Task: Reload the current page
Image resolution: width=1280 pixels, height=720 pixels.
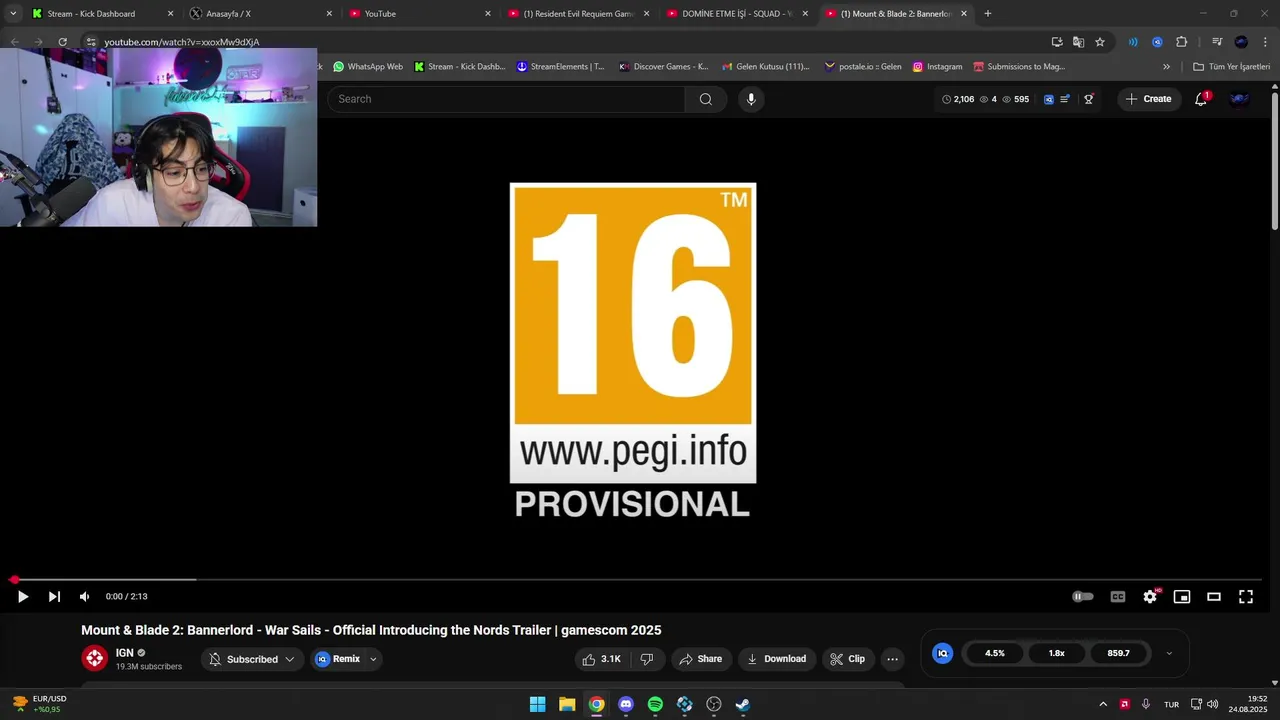Action: point(62,42)
